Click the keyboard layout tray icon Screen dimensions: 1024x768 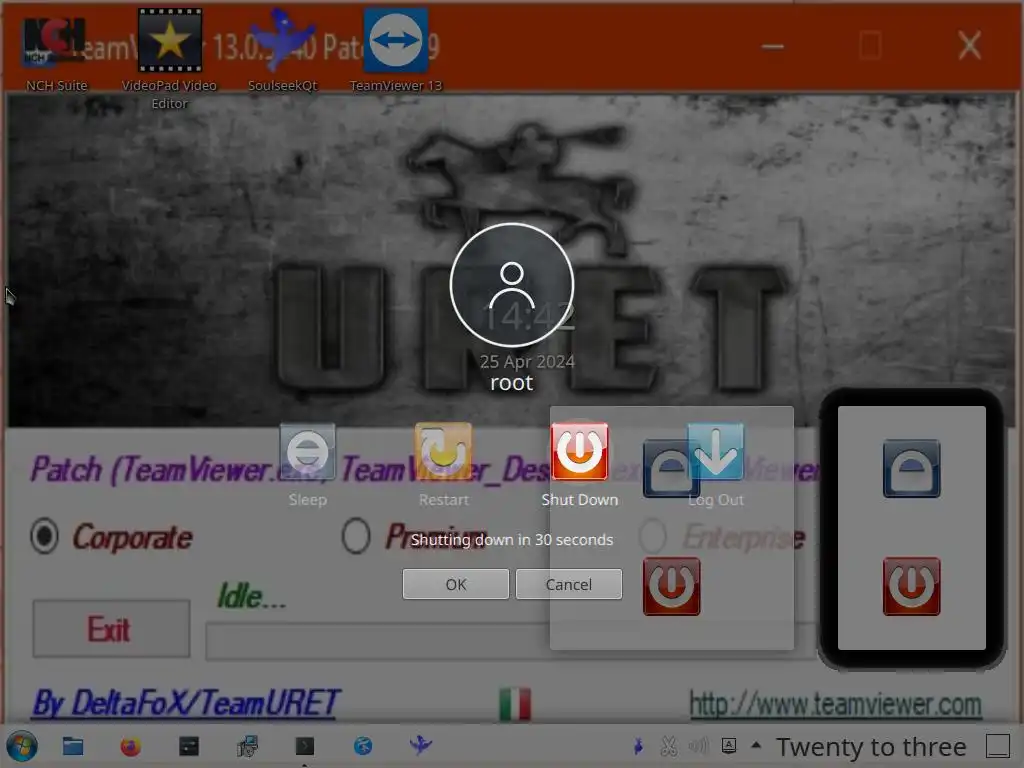pyautogui.click(x=729, y=745)
